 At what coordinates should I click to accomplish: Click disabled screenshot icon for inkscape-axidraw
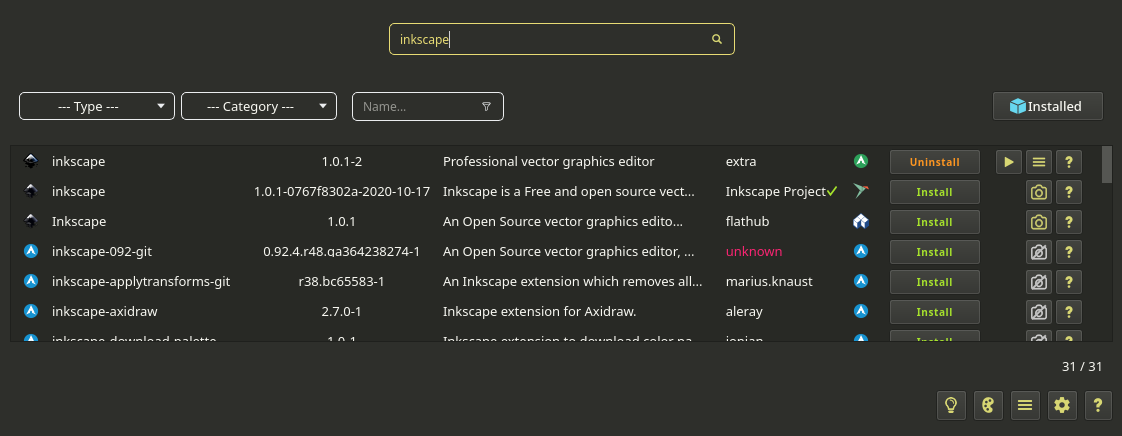coord(1039,312)
